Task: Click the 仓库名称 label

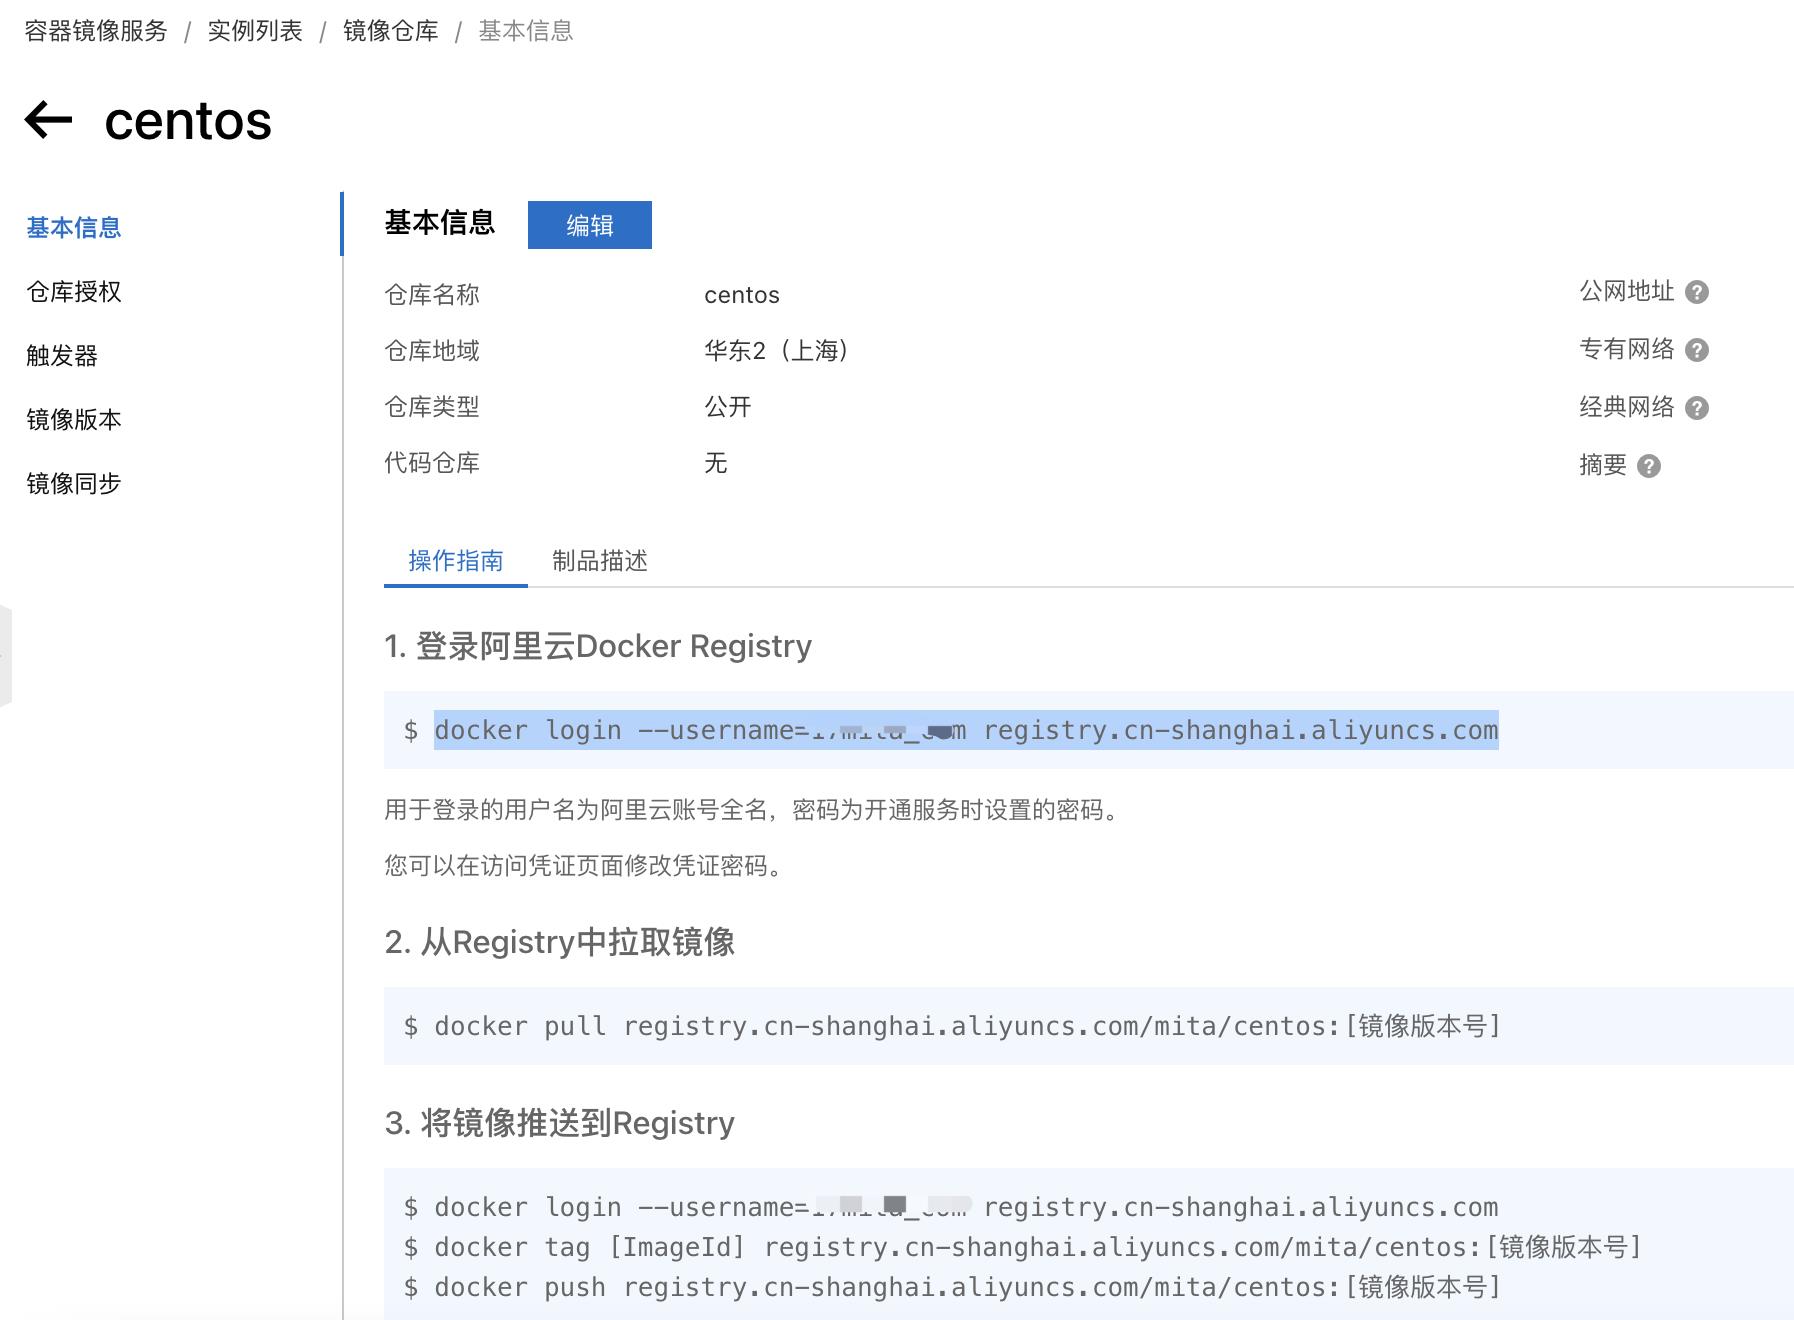Action: [x=432, y=295]
